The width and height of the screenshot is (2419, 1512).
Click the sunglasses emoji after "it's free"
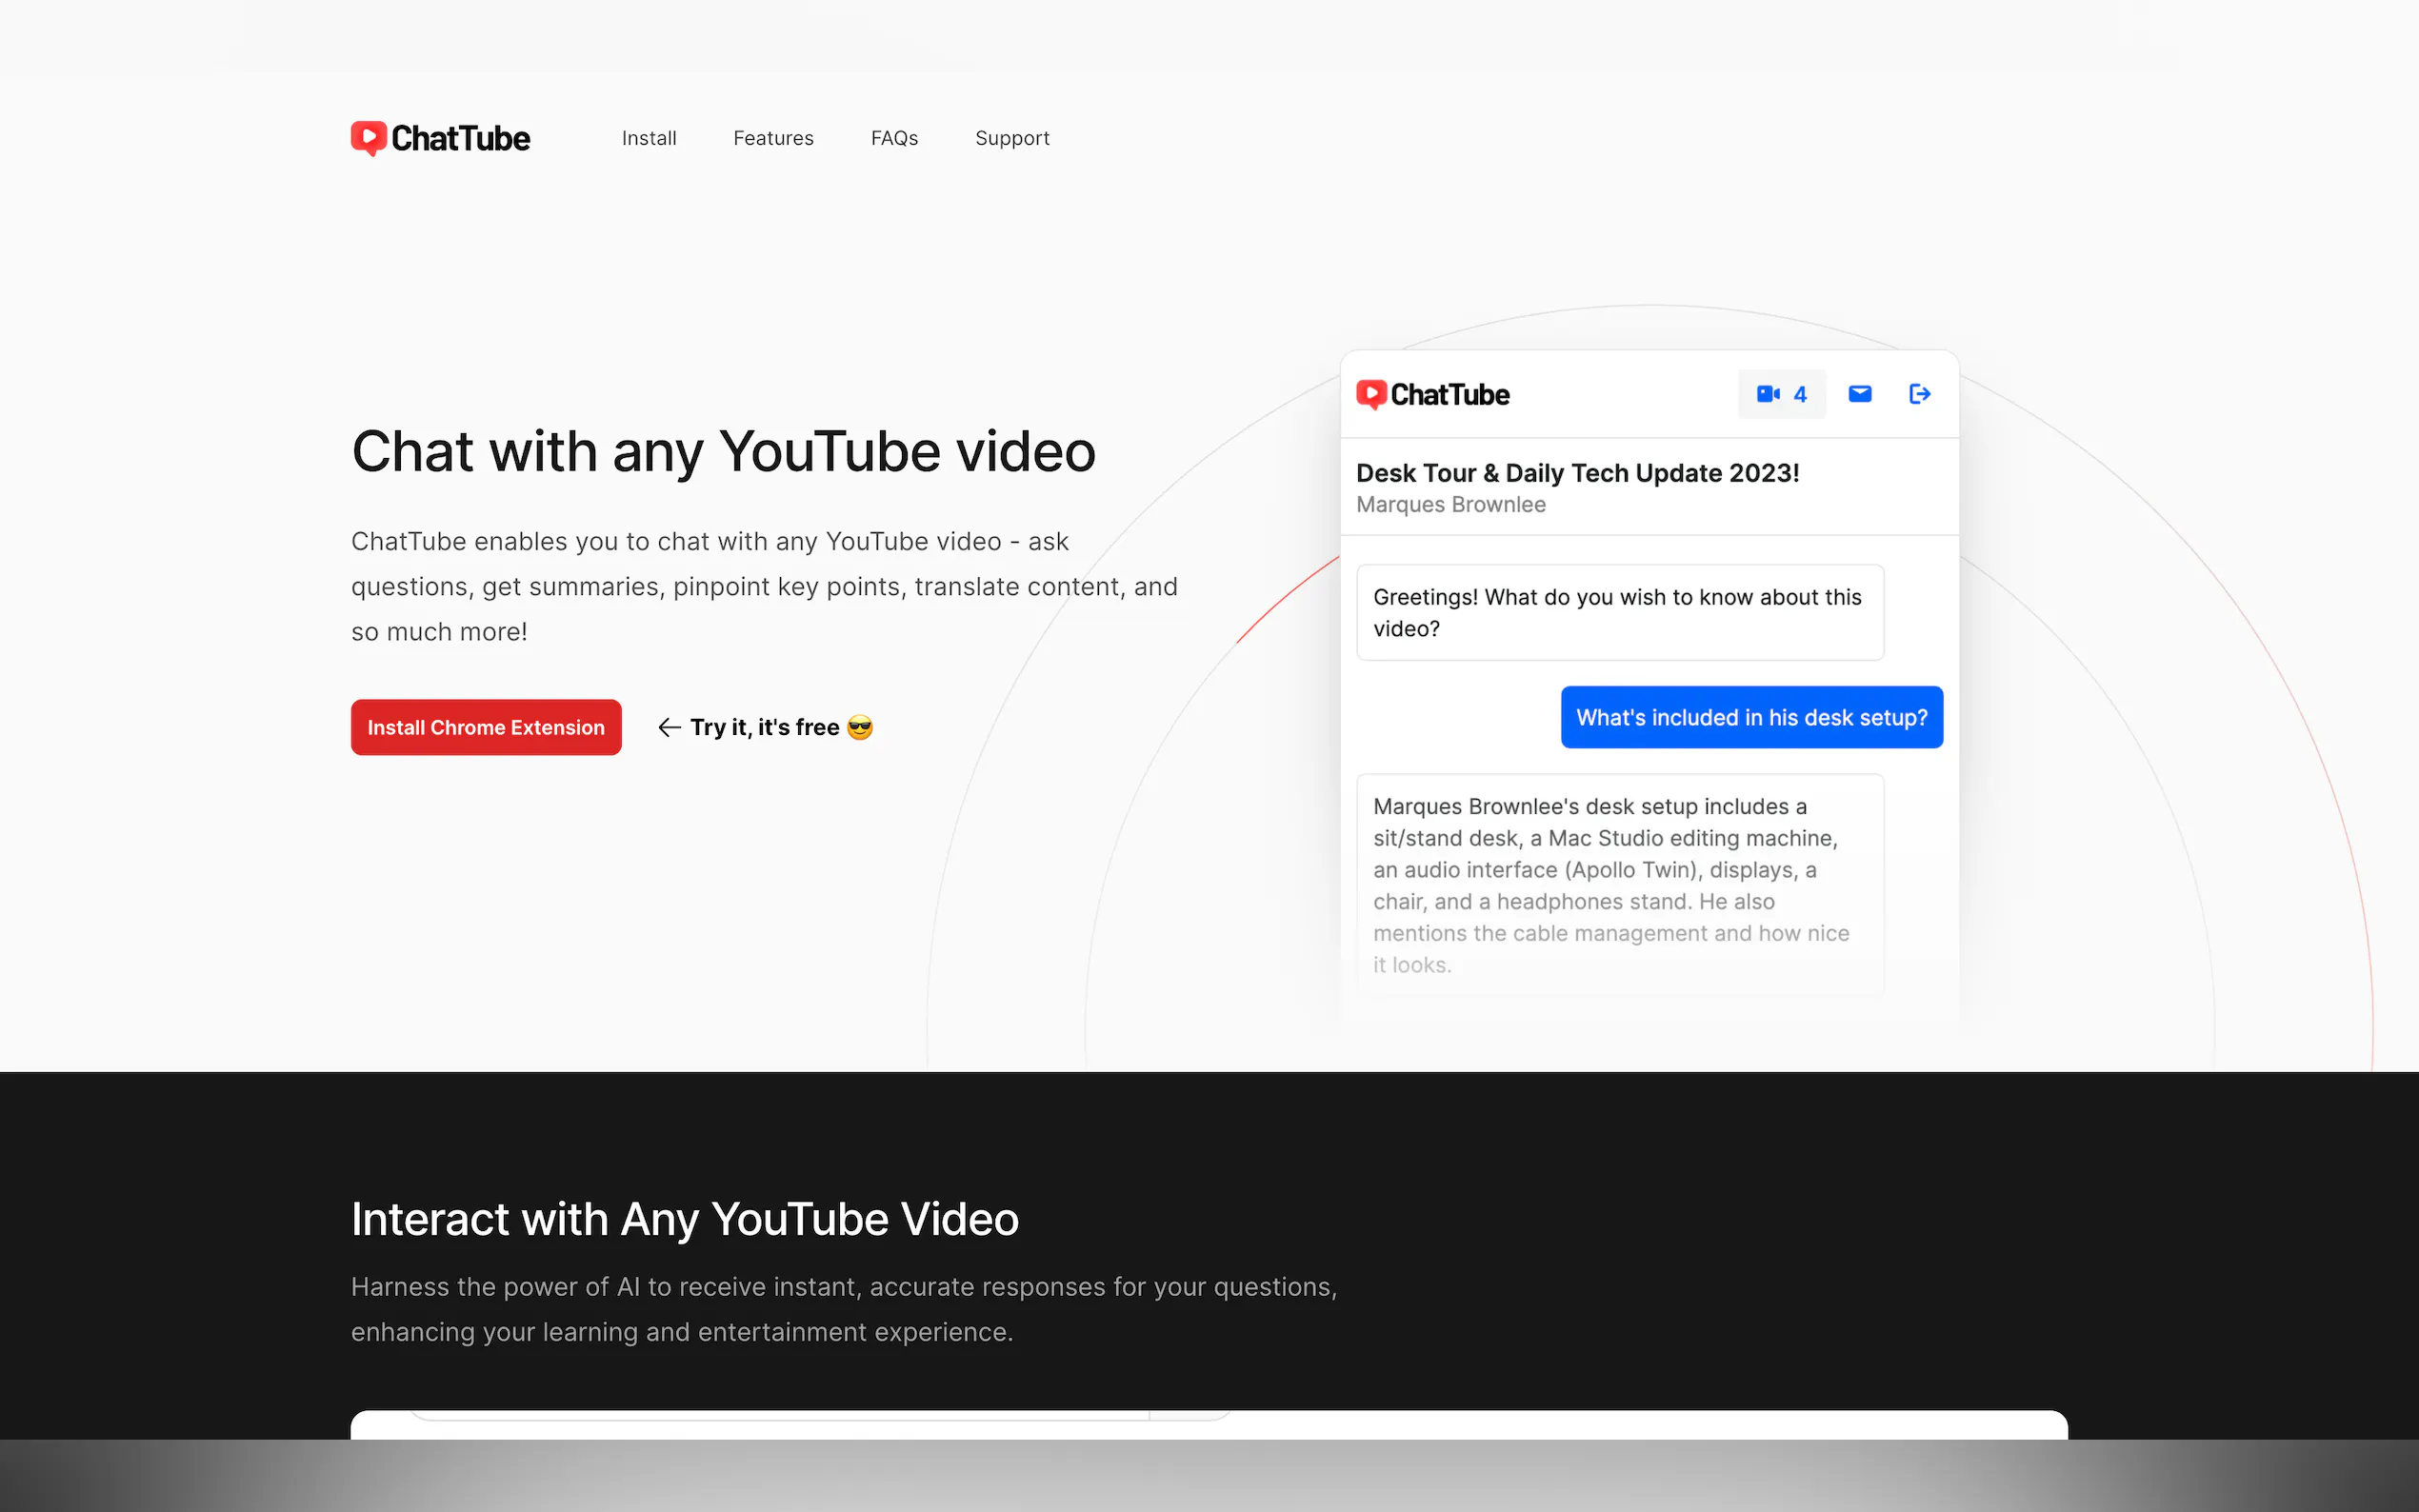tap(860, 728)
